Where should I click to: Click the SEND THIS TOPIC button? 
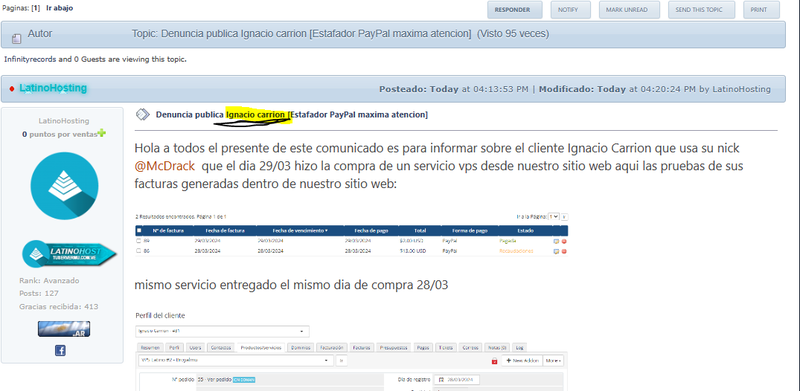(x=702, y=10)
